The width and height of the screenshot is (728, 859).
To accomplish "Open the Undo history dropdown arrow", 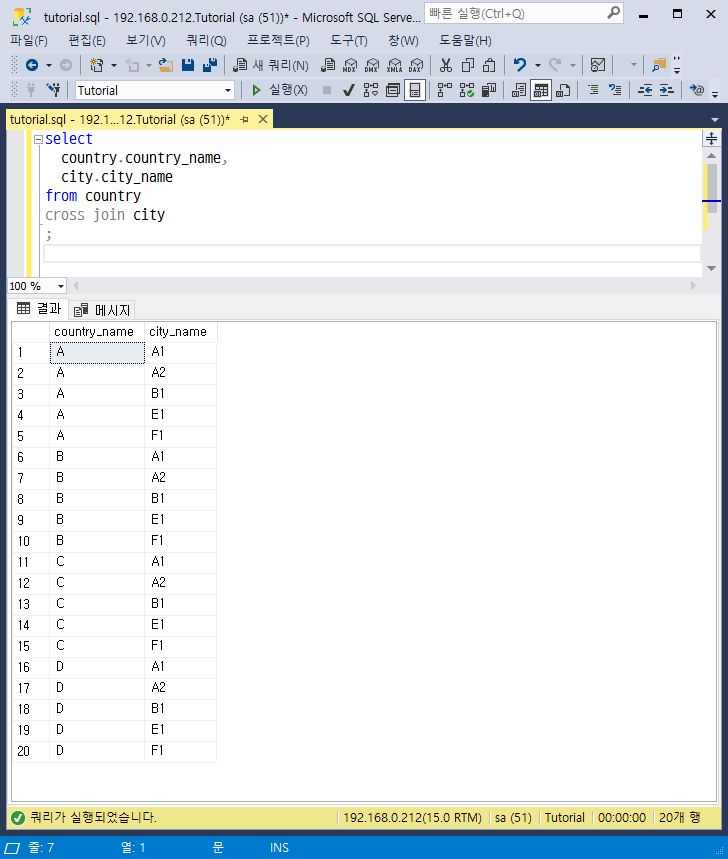I will (x=538, y=66).
